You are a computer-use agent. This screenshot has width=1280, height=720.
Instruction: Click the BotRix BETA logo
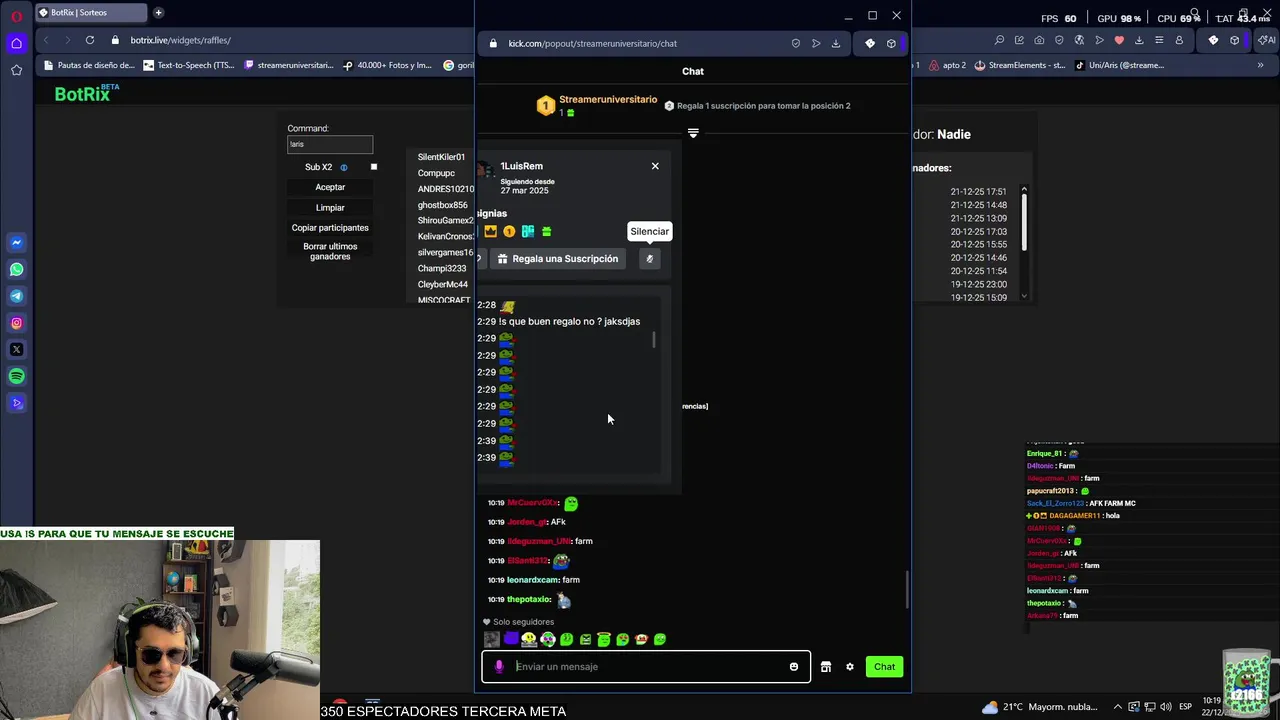pyautogui.click(x=87, y=93)
